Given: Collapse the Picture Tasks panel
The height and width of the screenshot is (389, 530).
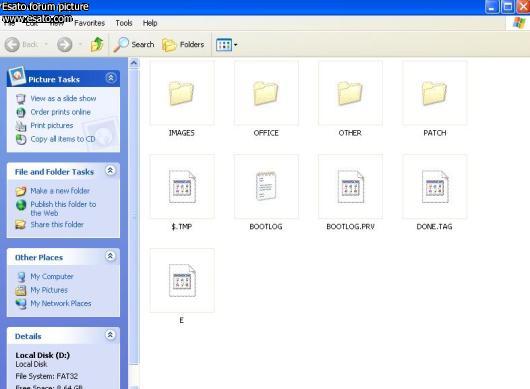Looking at the screenshot, I should tap(110, 78).
